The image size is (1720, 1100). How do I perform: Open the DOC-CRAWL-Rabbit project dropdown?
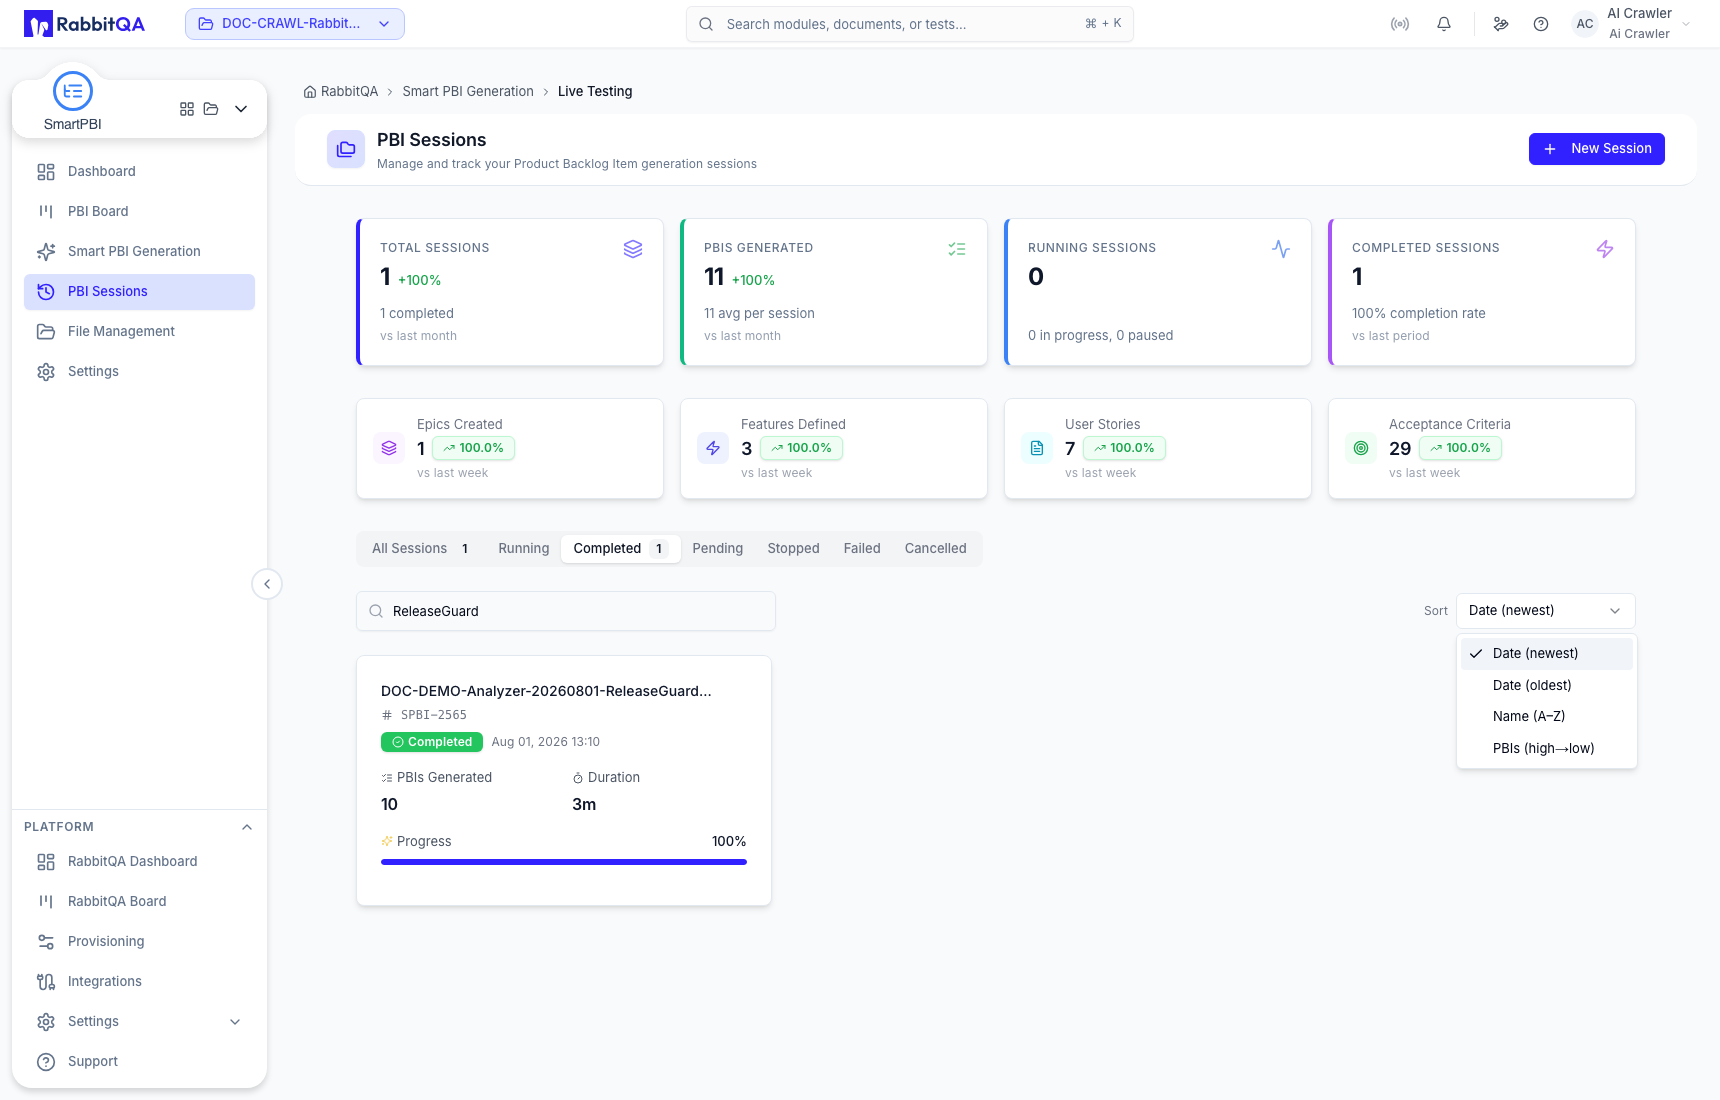tap(295, 24)
